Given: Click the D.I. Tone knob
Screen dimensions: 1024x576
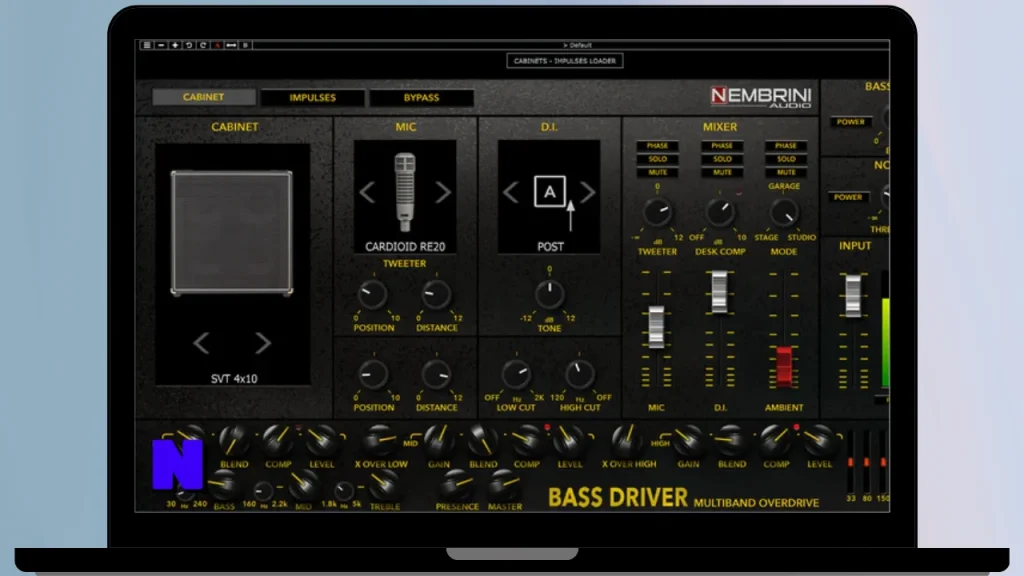Looking at the screenshot, I should tap(550, 294).
